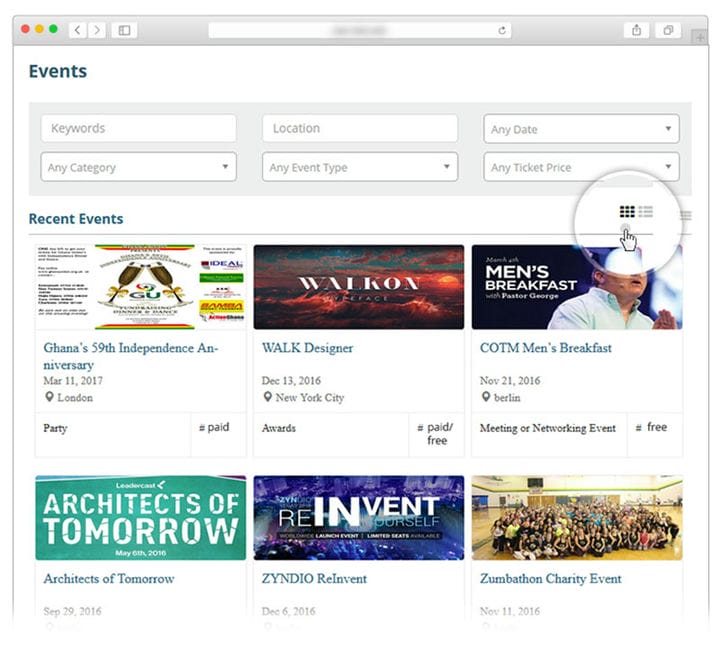Click the Dec 6, 2016 date
720x650 pixels.
pyautogui.click(x=288, y=611)
